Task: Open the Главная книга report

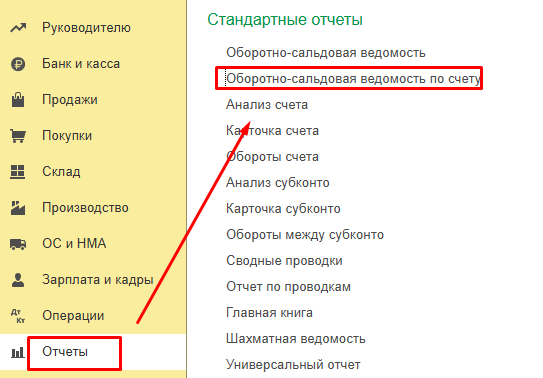Action: [x=269, y=313]
